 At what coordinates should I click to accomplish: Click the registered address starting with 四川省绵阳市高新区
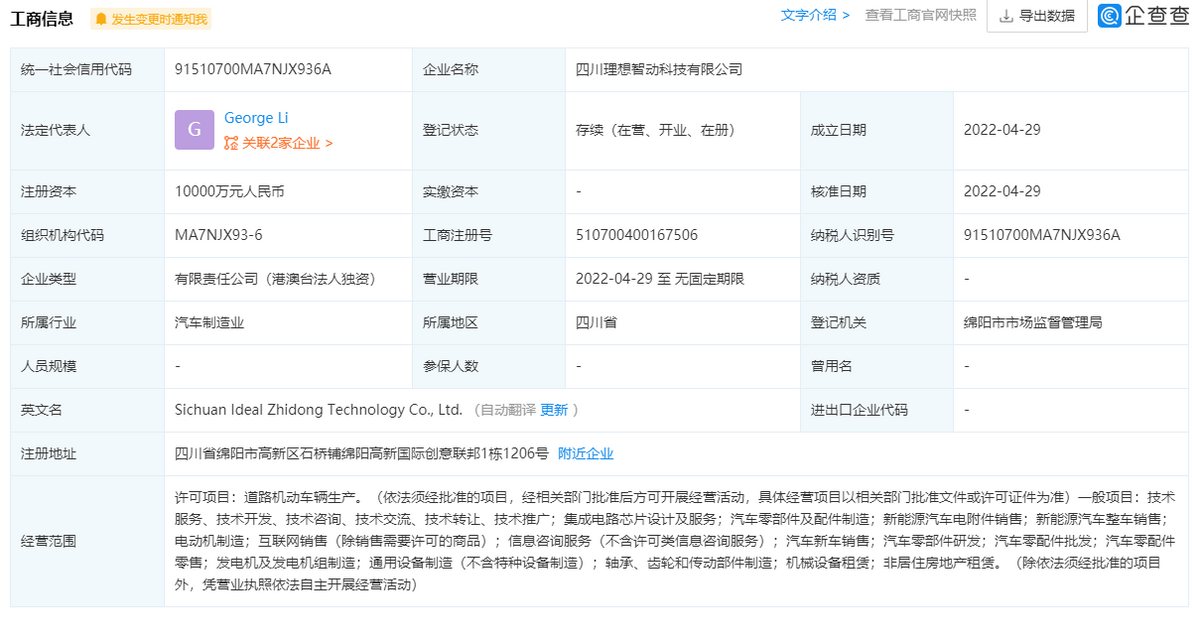pyautogui.click(x=362, y=453)
